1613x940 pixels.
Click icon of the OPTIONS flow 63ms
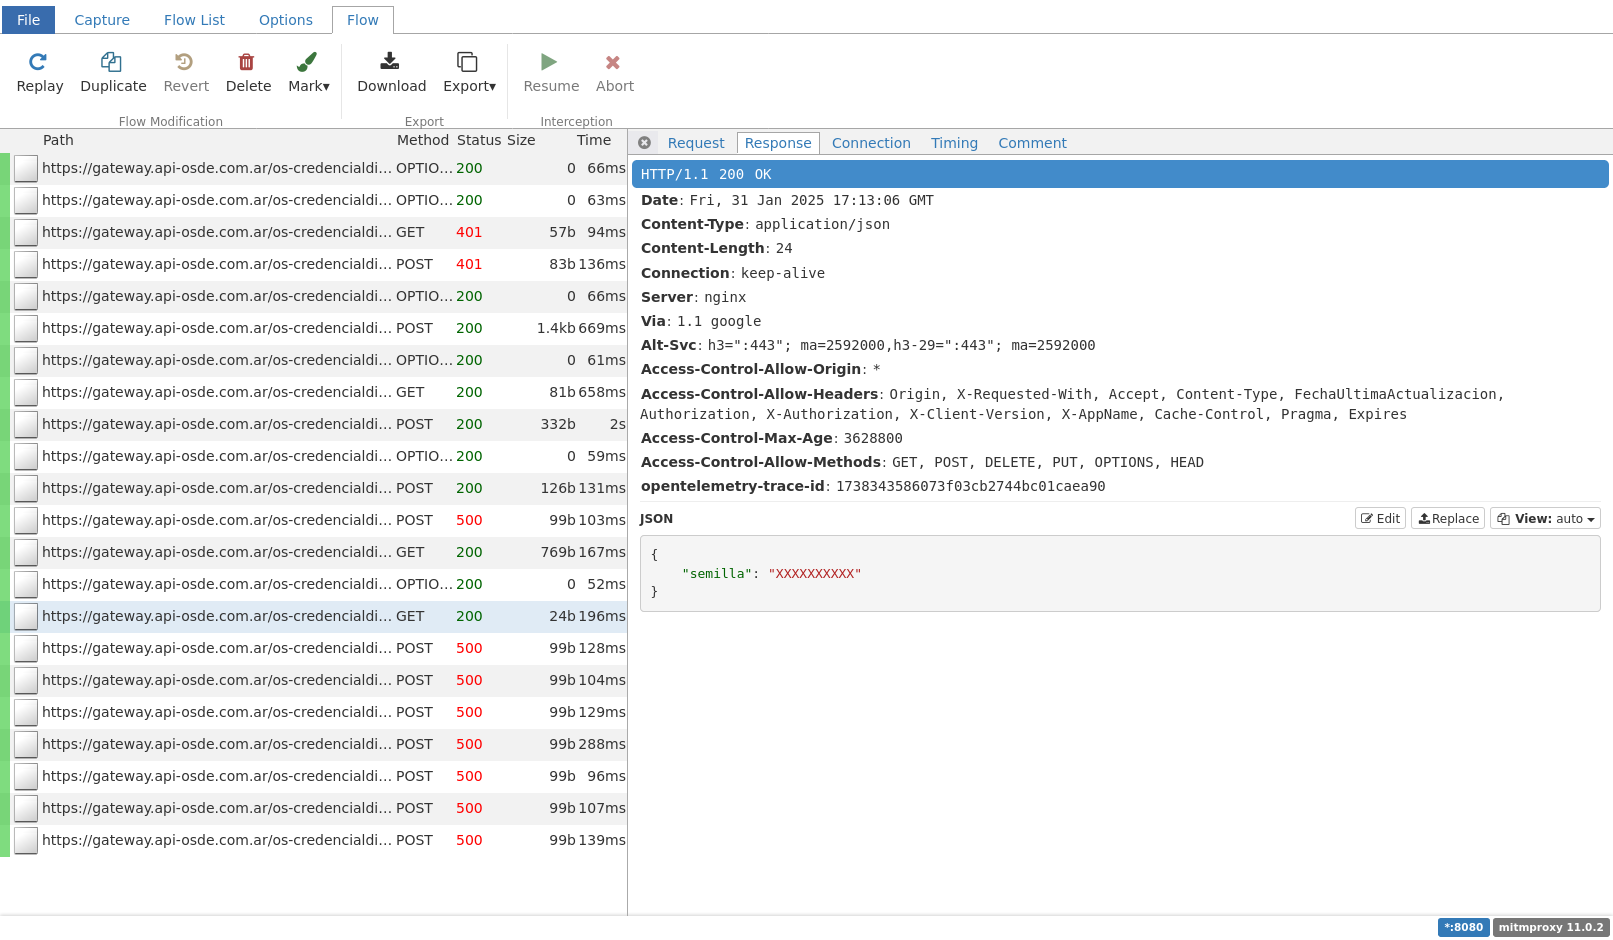click(x=26, y=200)
